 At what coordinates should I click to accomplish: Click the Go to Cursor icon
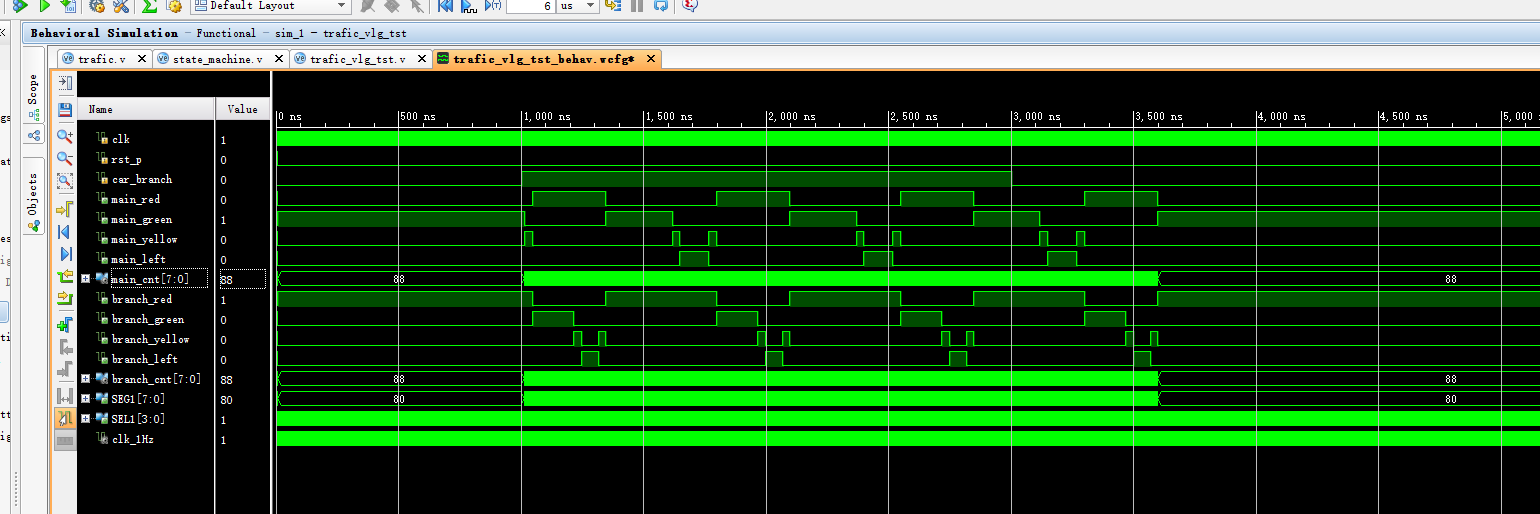tap(65, 209)
